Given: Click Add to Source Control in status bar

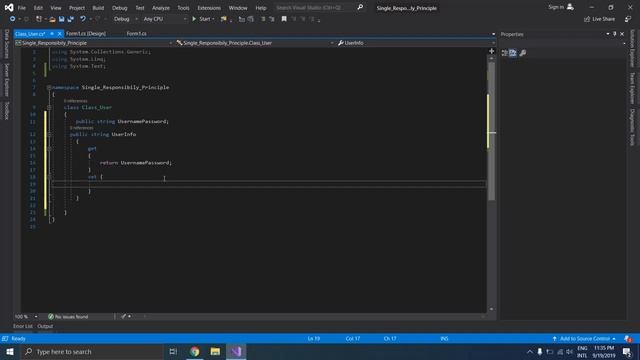Looking at the screenshot, I should pos(584,338).
